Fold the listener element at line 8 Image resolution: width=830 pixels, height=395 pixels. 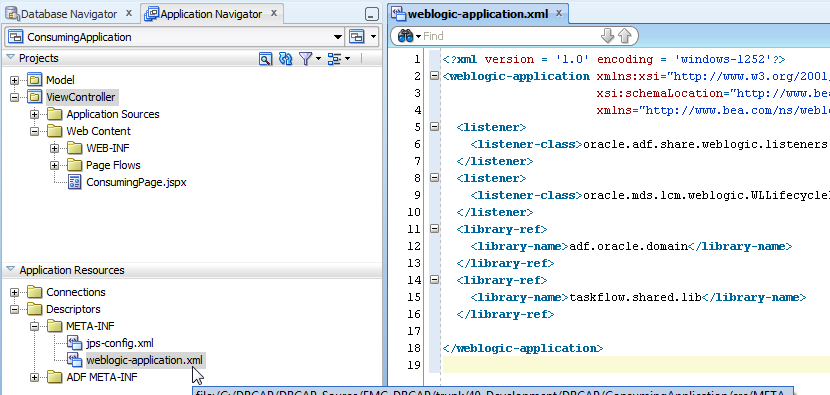434,178
